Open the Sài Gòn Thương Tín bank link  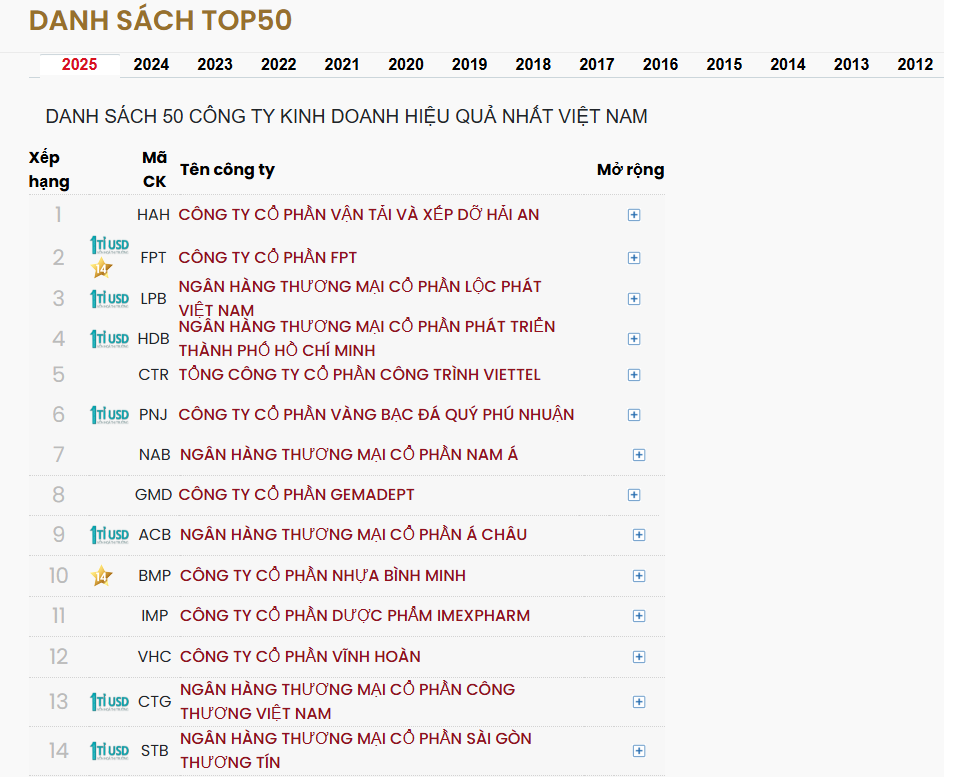pos(356,750)
